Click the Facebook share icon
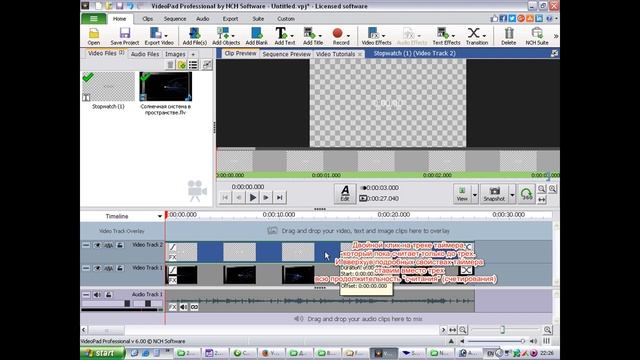Screen dimensions: 640x360 pyautogui.click(x=503, y=18)
